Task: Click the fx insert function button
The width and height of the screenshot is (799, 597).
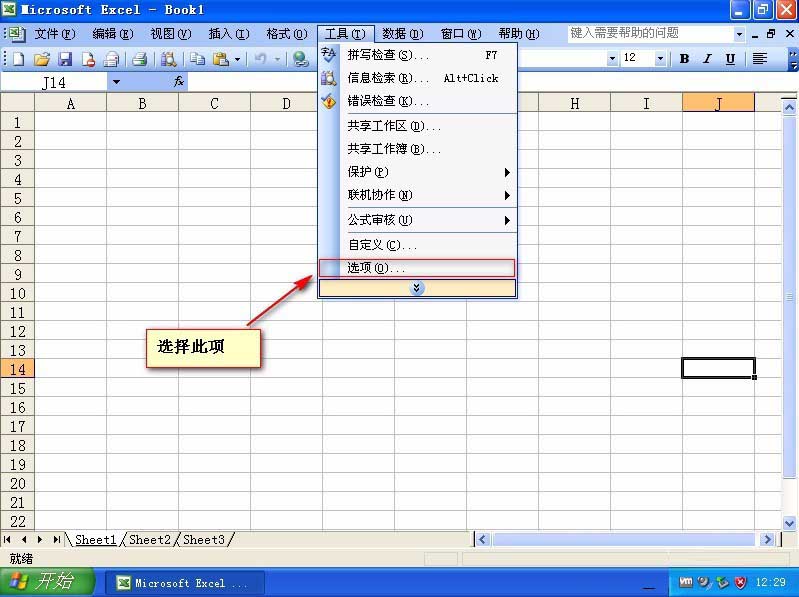Action: tap(179, 81)
